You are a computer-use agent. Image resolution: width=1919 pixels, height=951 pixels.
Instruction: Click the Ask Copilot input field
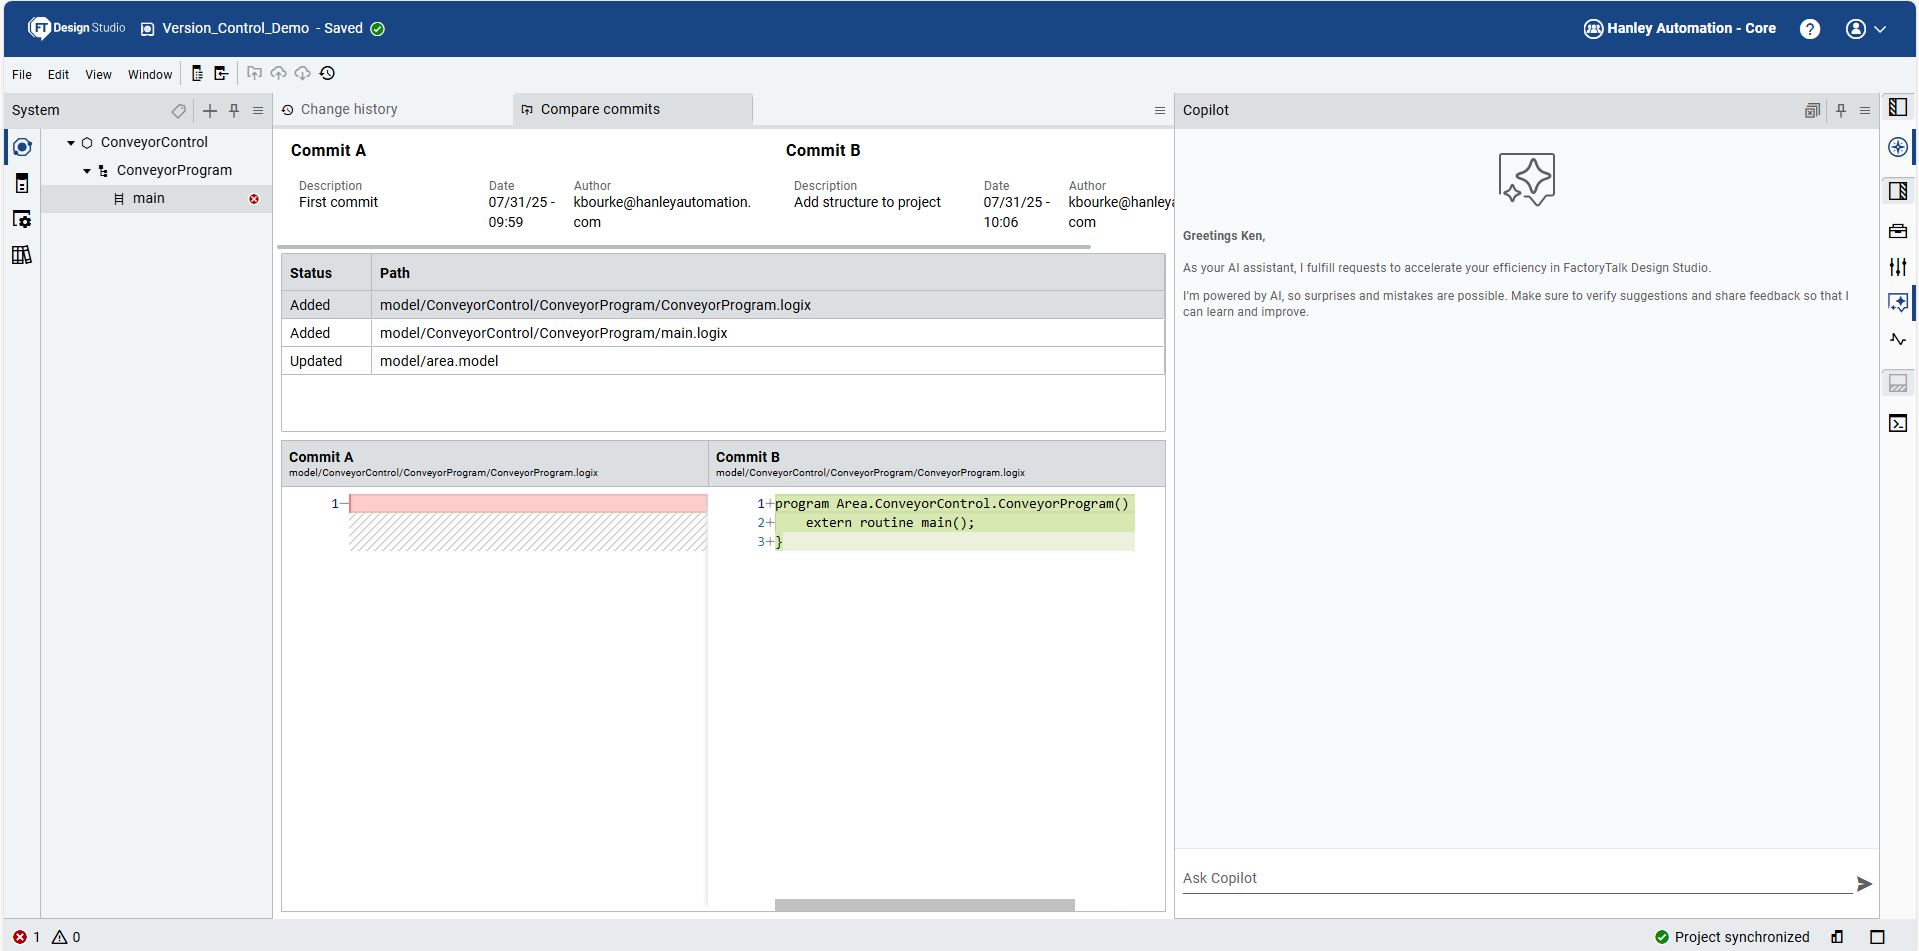[1517, 879]
